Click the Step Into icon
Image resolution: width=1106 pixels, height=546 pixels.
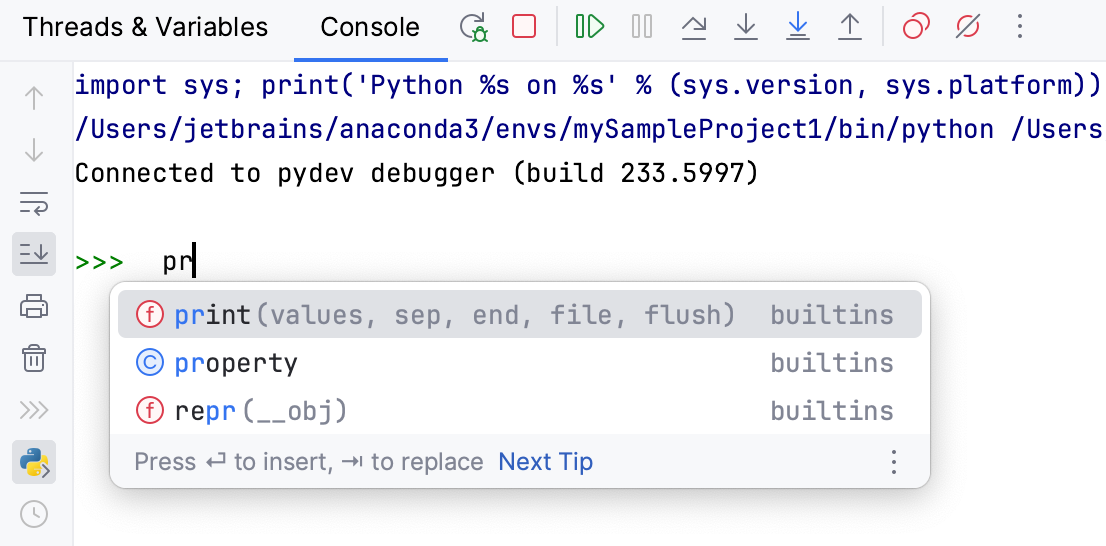(x=745, y=27)
